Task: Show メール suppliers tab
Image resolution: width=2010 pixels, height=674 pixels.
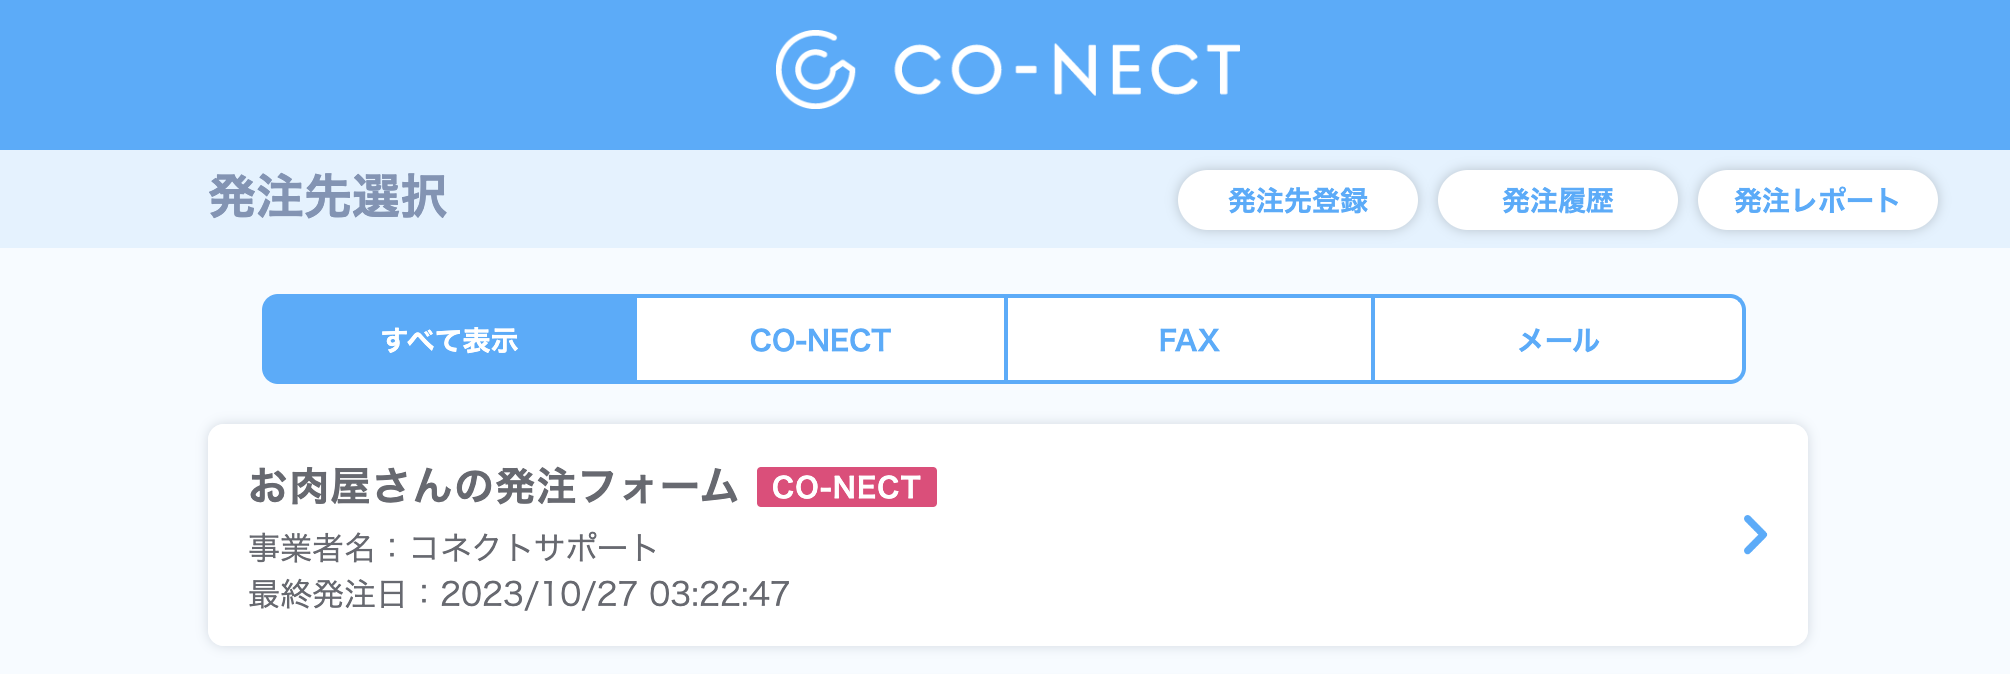Action: [1558, 339]
